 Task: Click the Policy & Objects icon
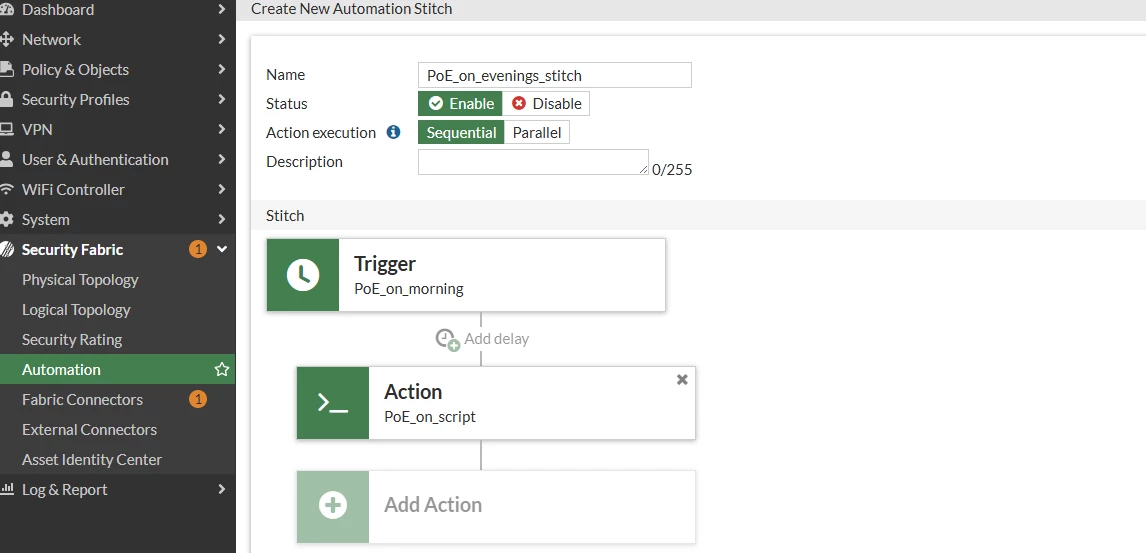tap(7, 69)
